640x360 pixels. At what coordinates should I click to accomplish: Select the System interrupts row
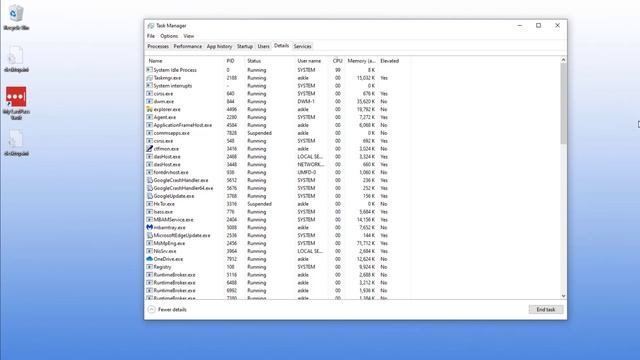click(x=278, y=86)
